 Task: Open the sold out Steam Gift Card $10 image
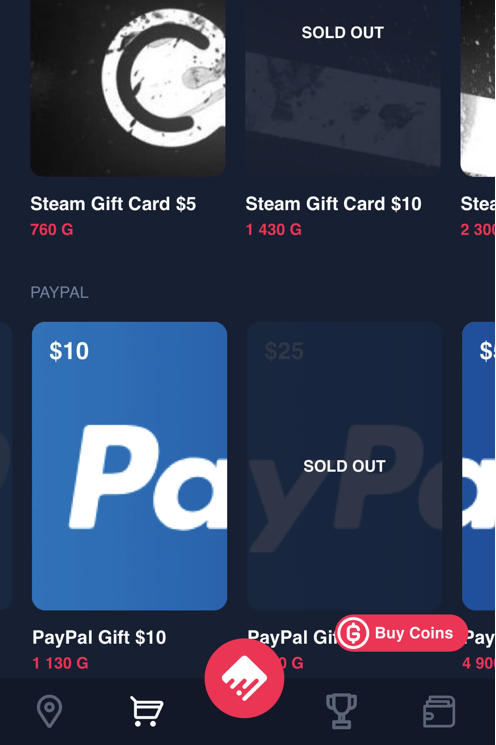(343, 88)
